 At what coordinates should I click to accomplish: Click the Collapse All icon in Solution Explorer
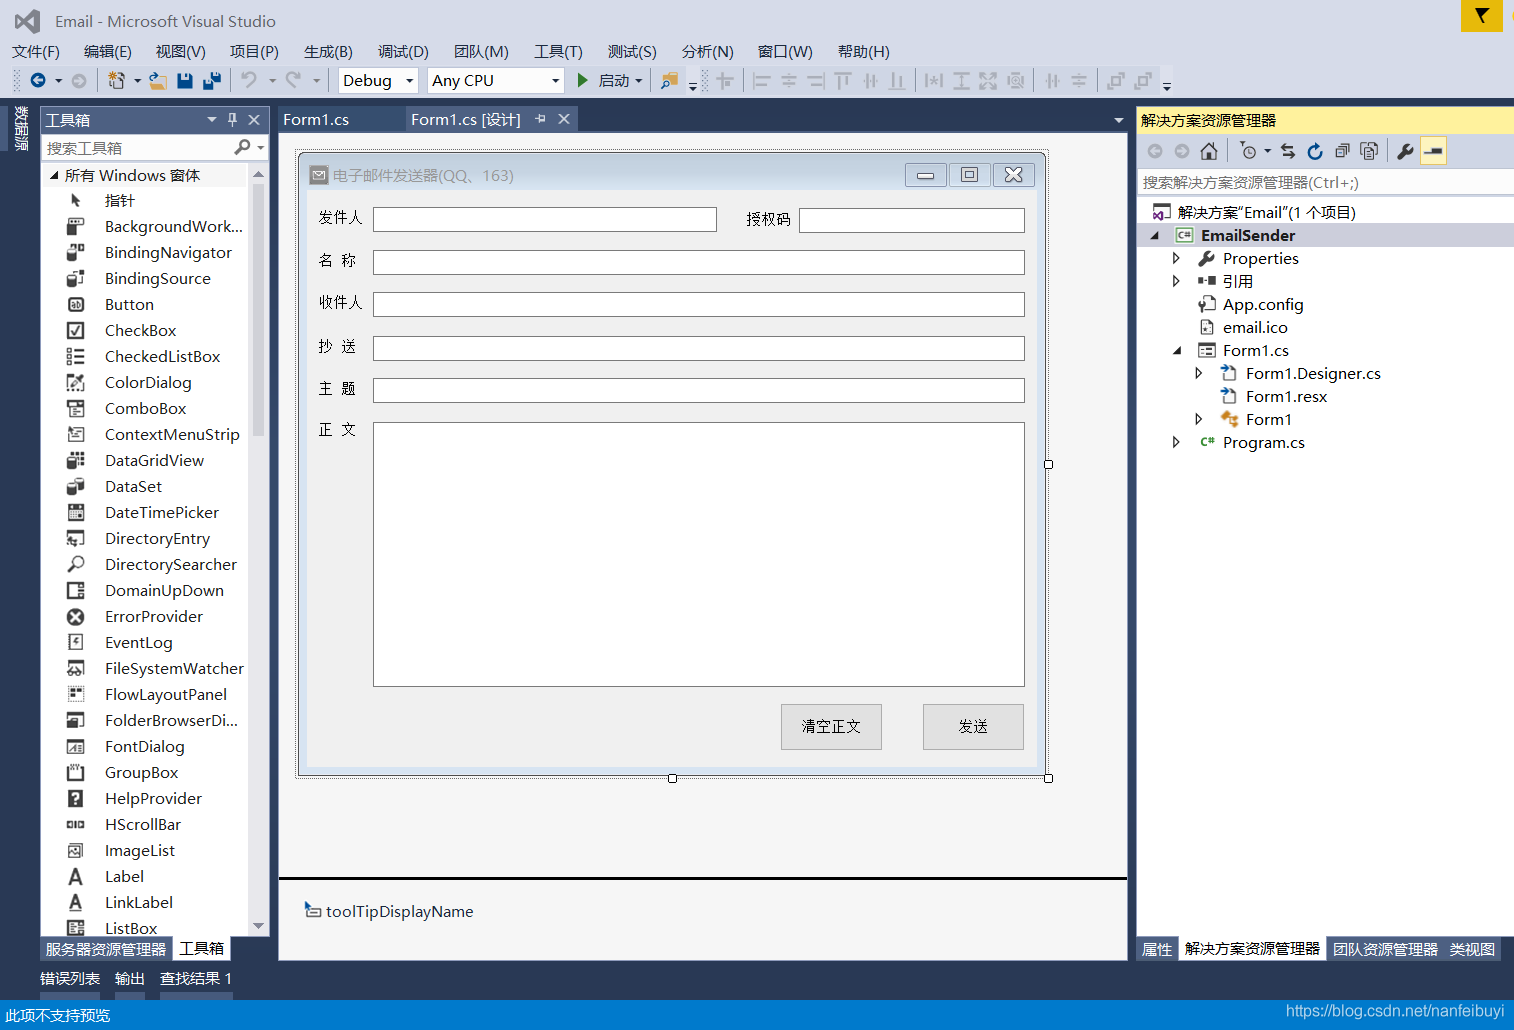[x=1342, y=151]
